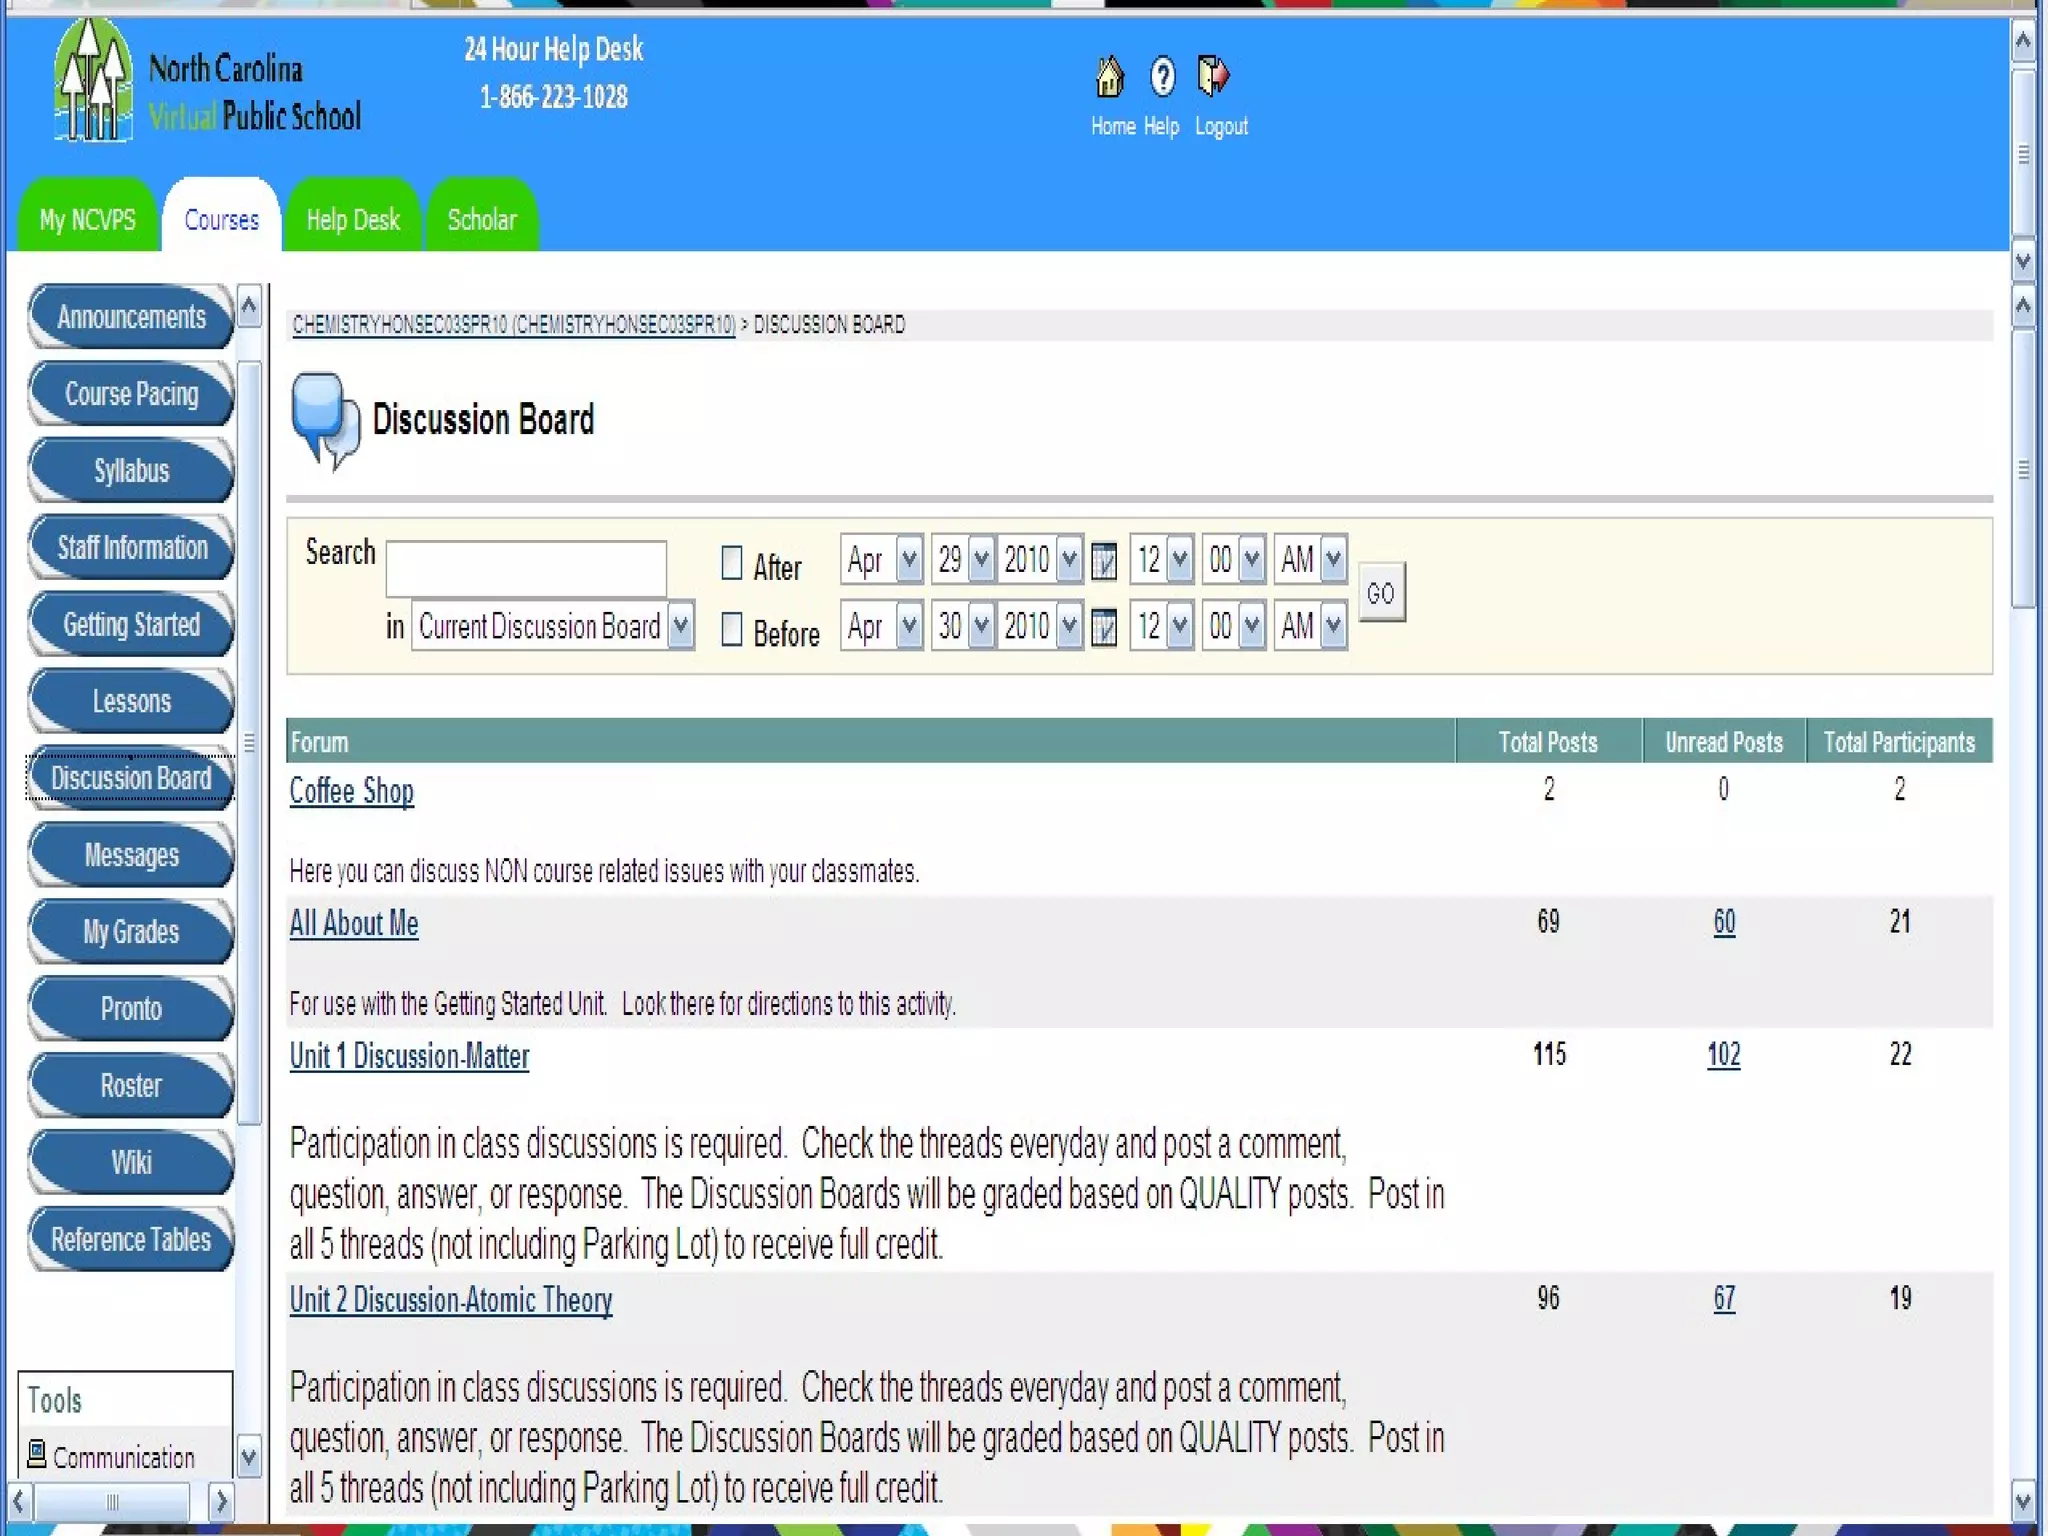Click the Help question mark icon
2048x1536 pixels.
(x=1162, y=78)
